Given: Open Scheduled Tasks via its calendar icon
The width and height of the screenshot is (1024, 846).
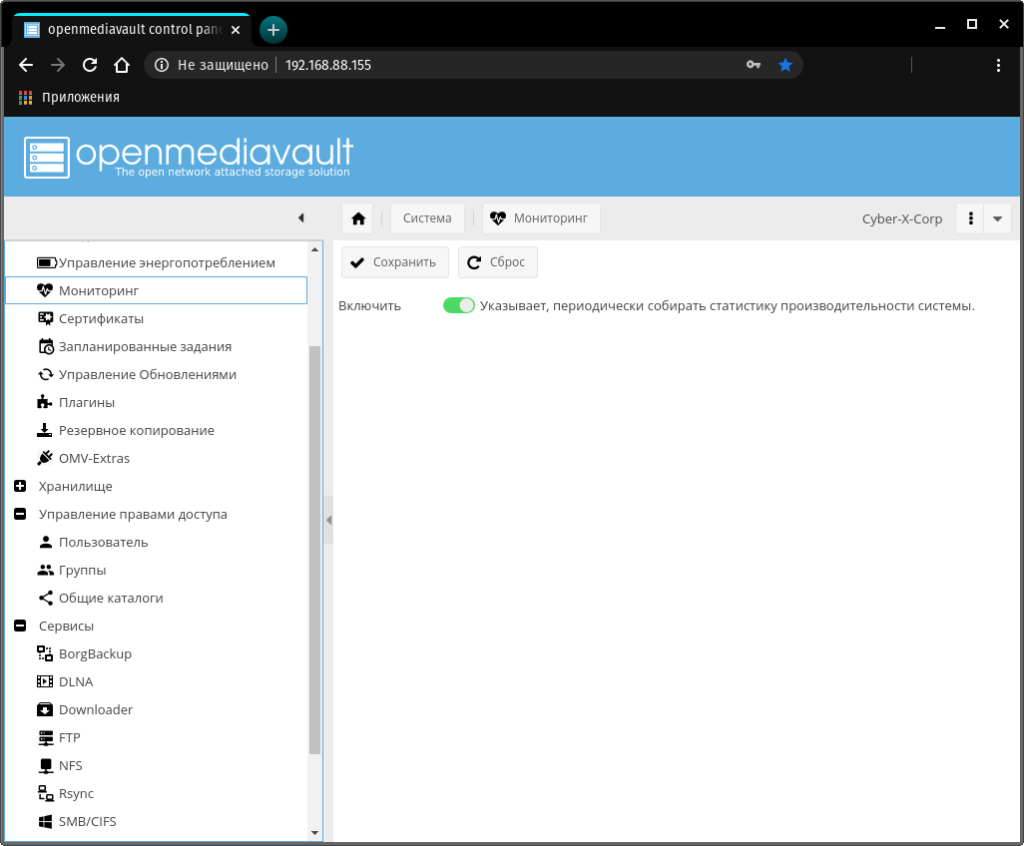Looking at the screenshot, I should coord(45,347).
